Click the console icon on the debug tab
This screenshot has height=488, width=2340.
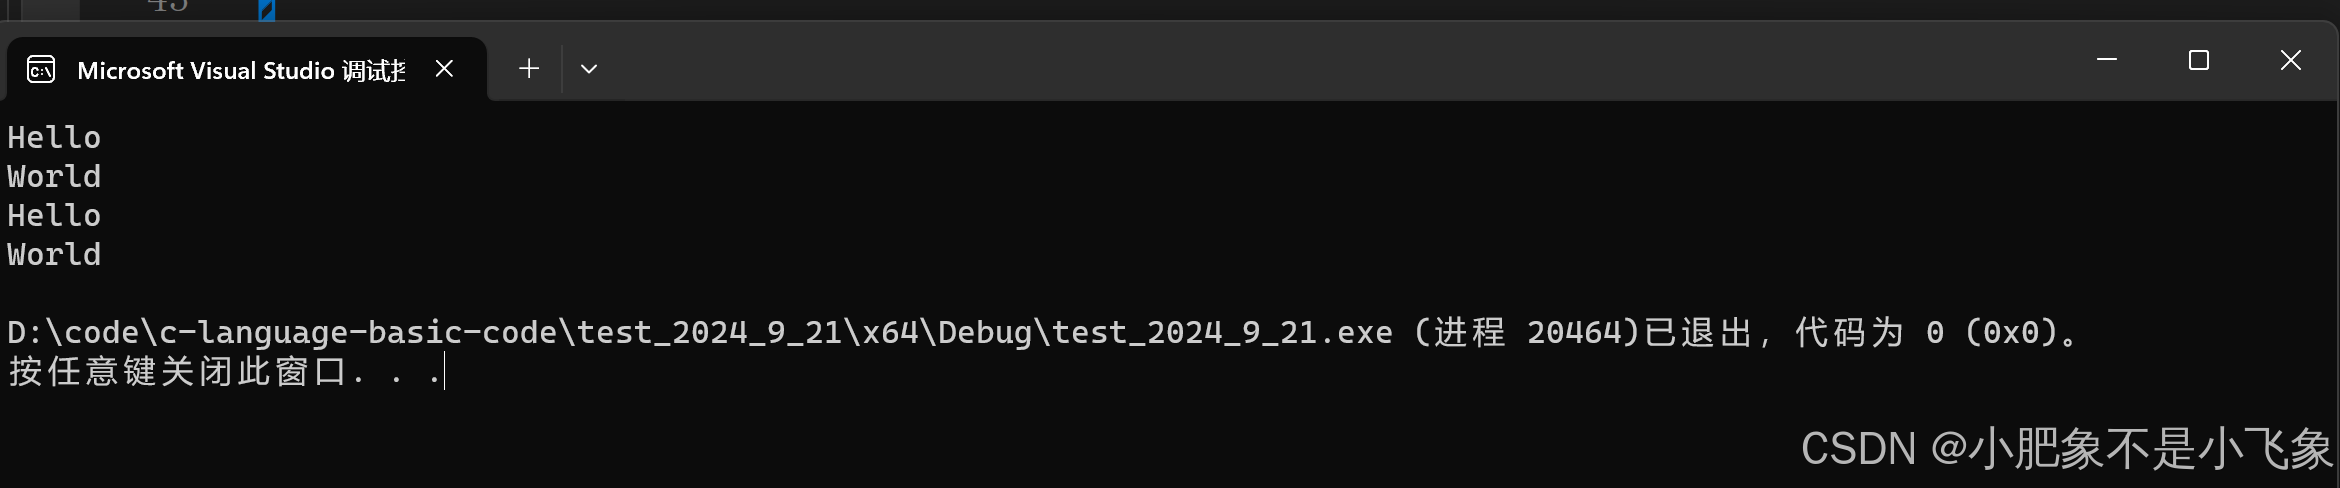pyautogui.click(x=41, y=69)
